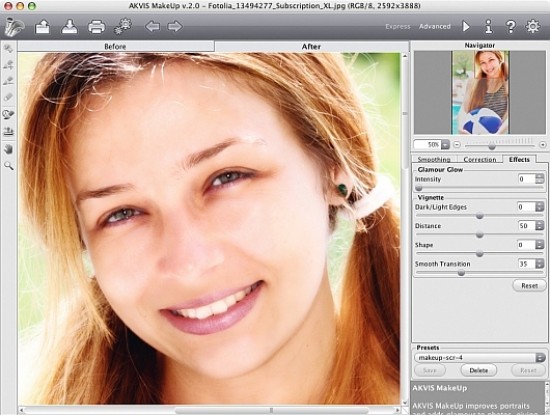Viewport: 550px width, 415px height.
Task: Zoom in with the navigator plus button
Action: [543, 145]
